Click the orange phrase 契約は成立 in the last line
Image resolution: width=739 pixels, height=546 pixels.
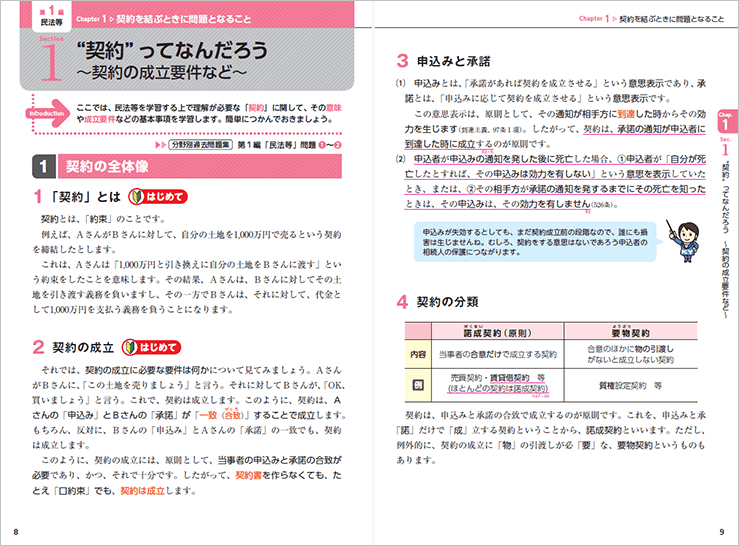142,491
